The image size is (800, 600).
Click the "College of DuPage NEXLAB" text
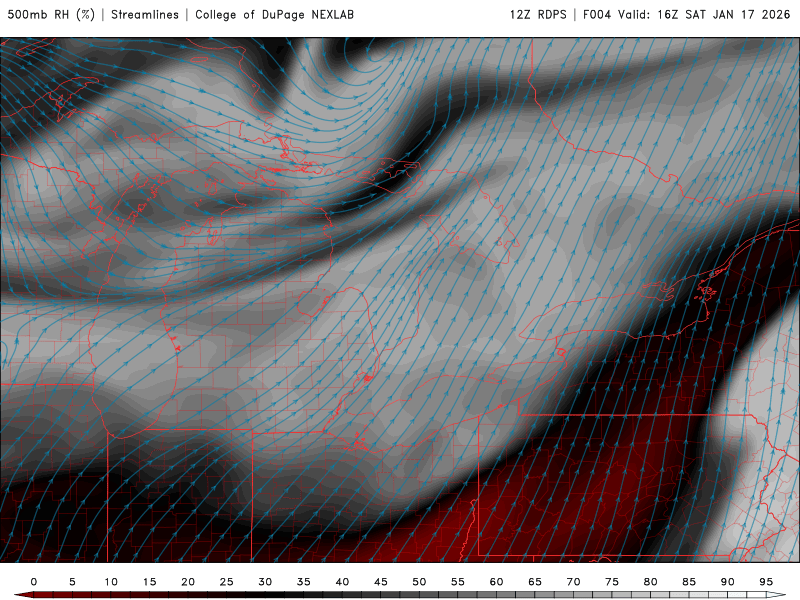[x=274, y=14]
